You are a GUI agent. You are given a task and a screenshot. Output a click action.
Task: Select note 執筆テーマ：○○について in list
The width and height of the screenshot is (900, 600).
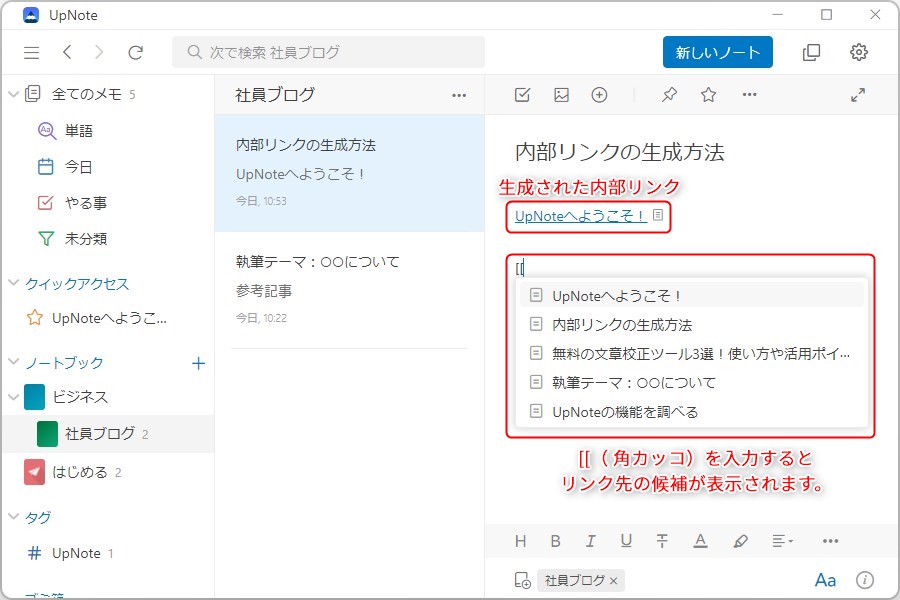[x=350, y=290]
